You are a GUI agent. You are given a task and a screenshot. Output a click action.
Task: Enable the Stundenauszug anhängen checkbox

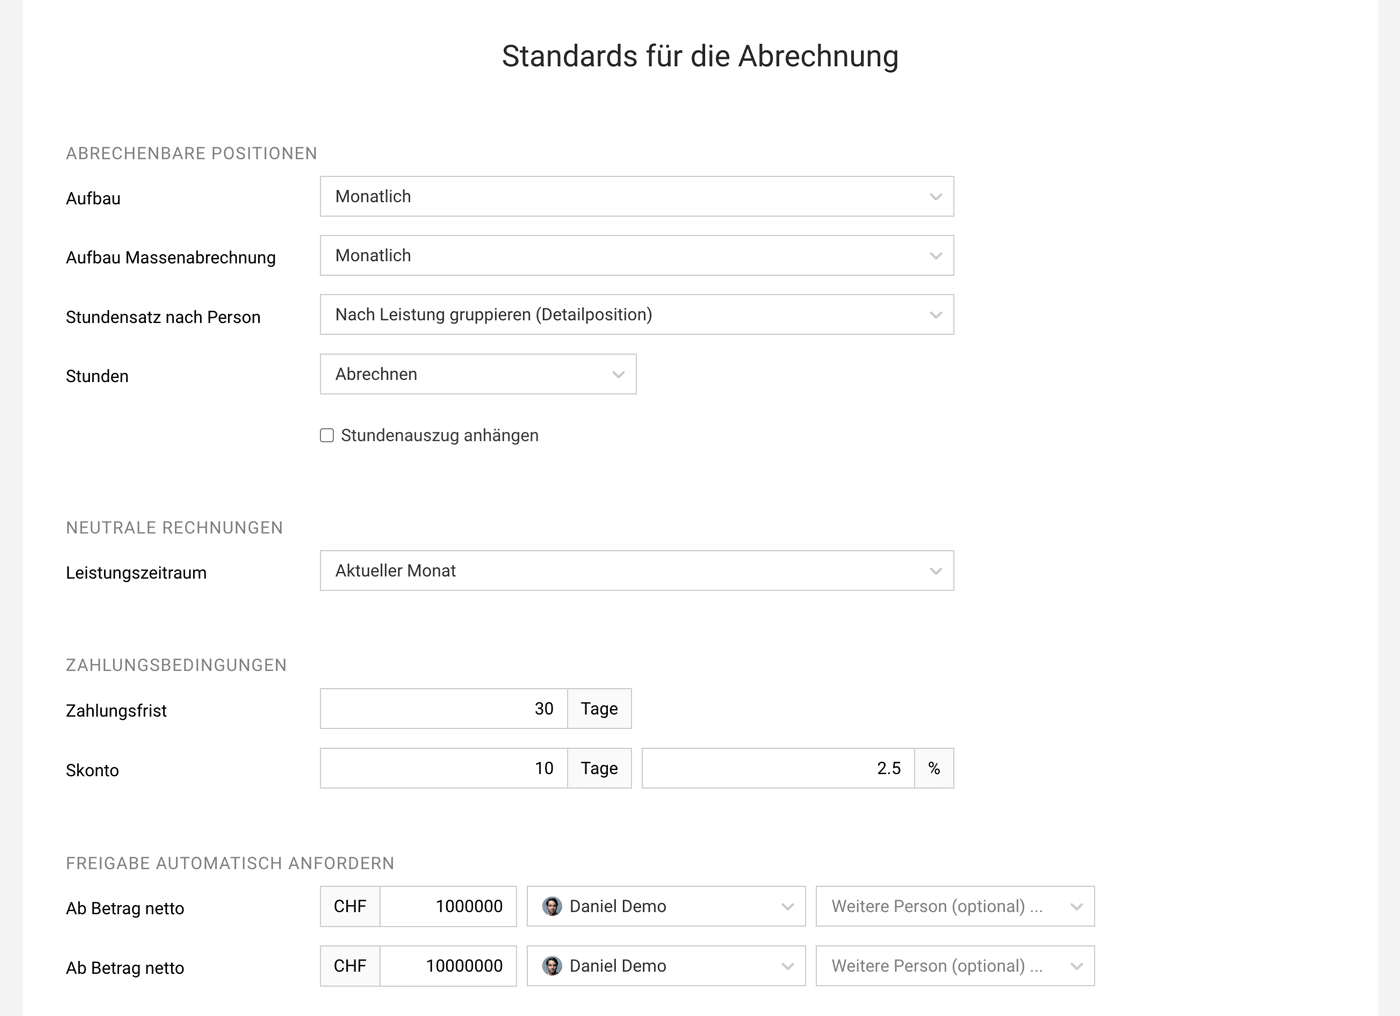[326, 435]
